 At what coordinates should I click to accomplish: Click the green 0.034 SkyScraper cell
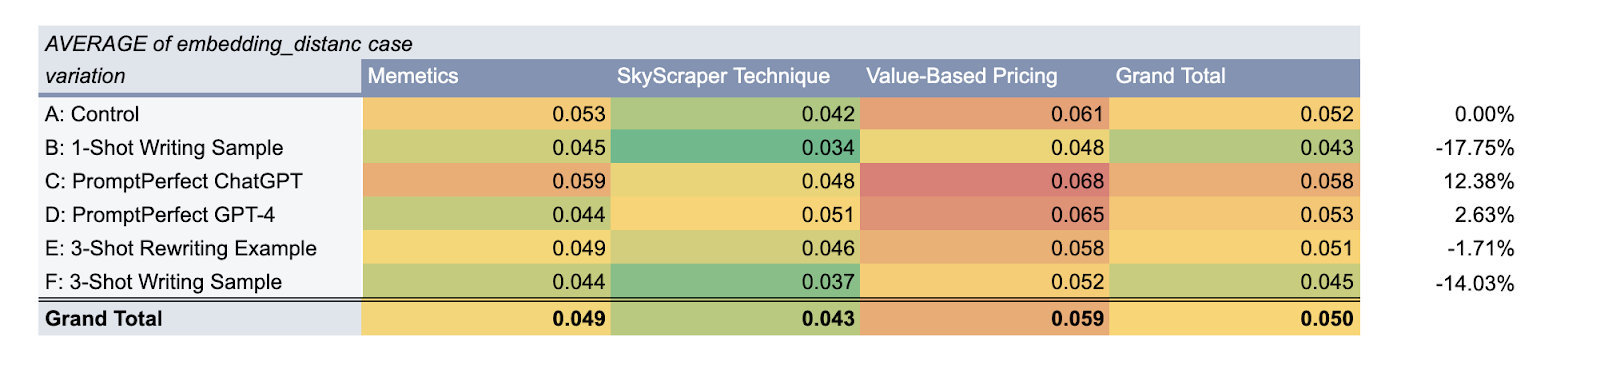734,148
